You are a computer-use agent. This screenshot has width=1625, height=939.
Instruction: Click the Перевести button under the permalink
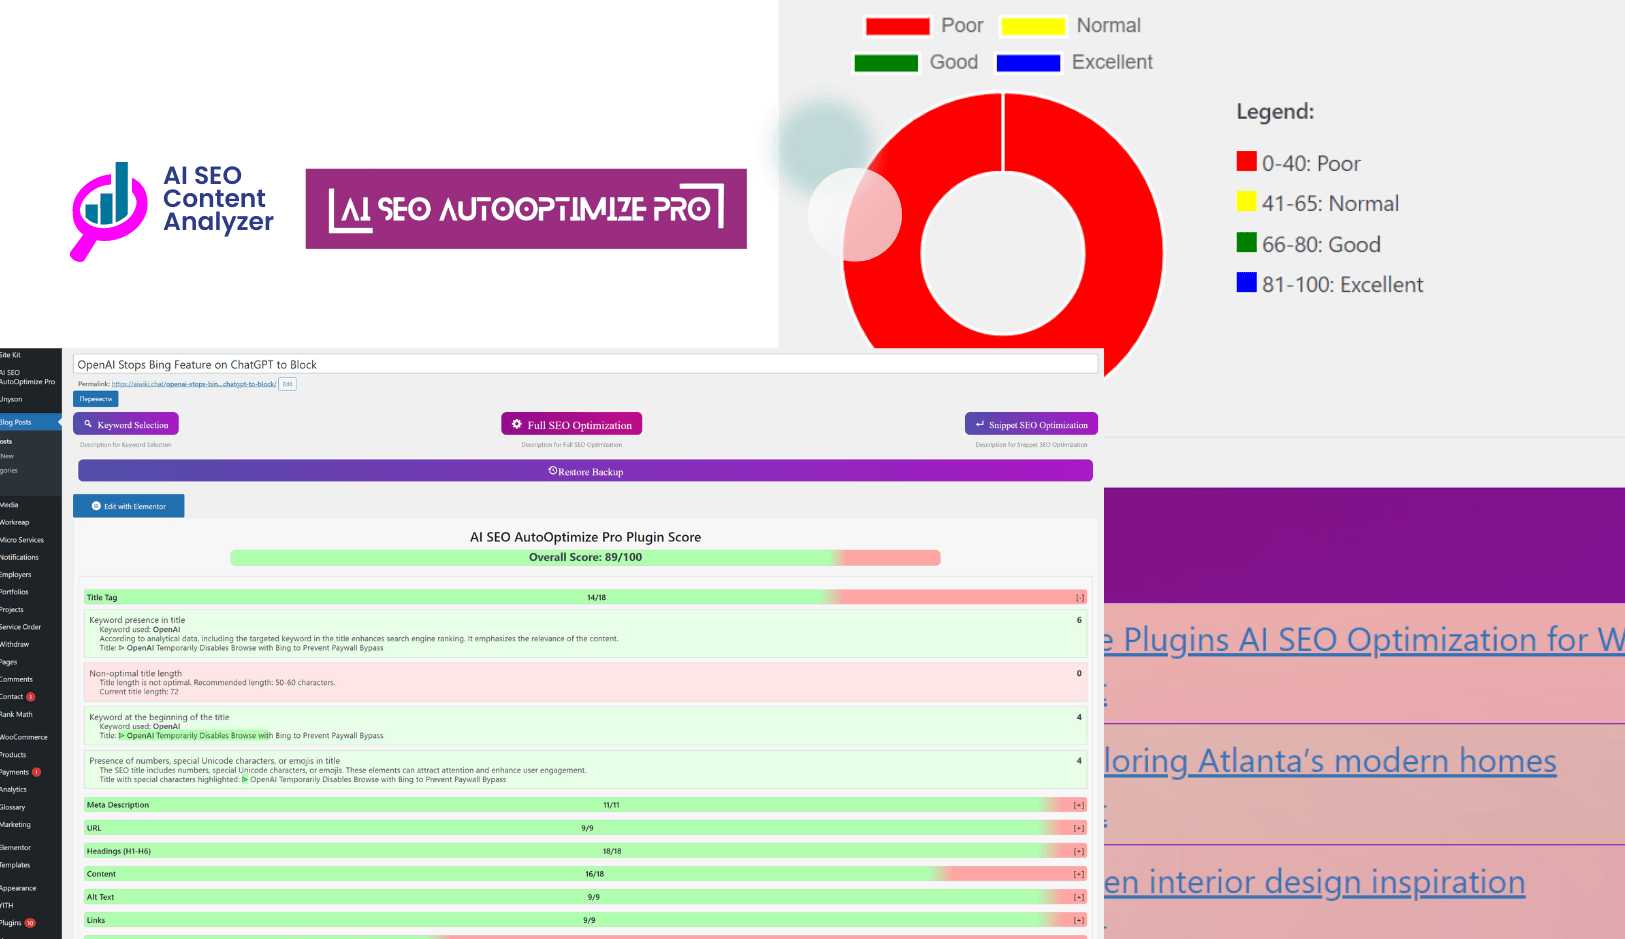tap(96, 399)
